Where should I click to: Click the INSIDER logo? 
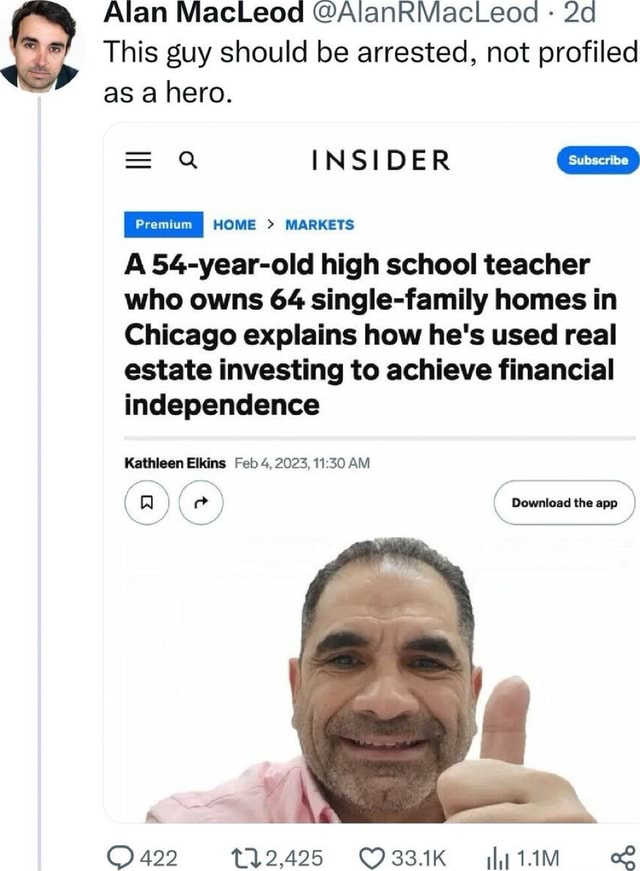381,160
